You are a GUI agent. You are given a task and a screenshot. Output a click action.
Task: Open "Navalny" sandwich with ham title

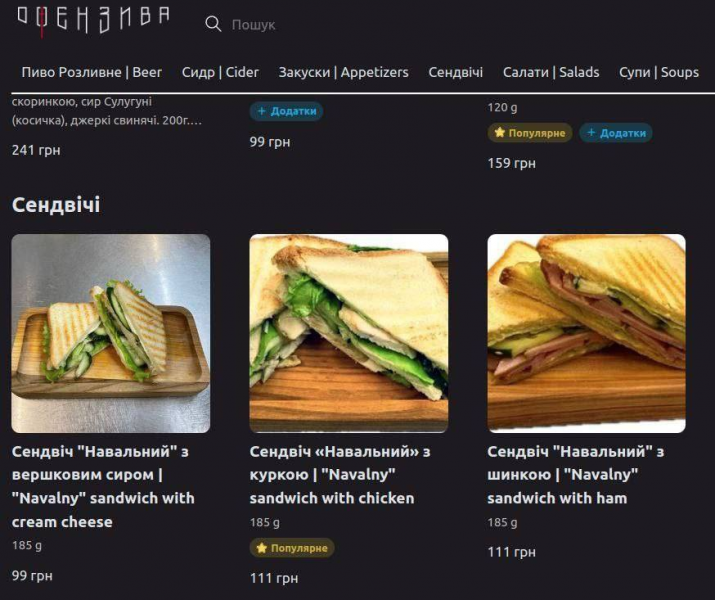575,475
